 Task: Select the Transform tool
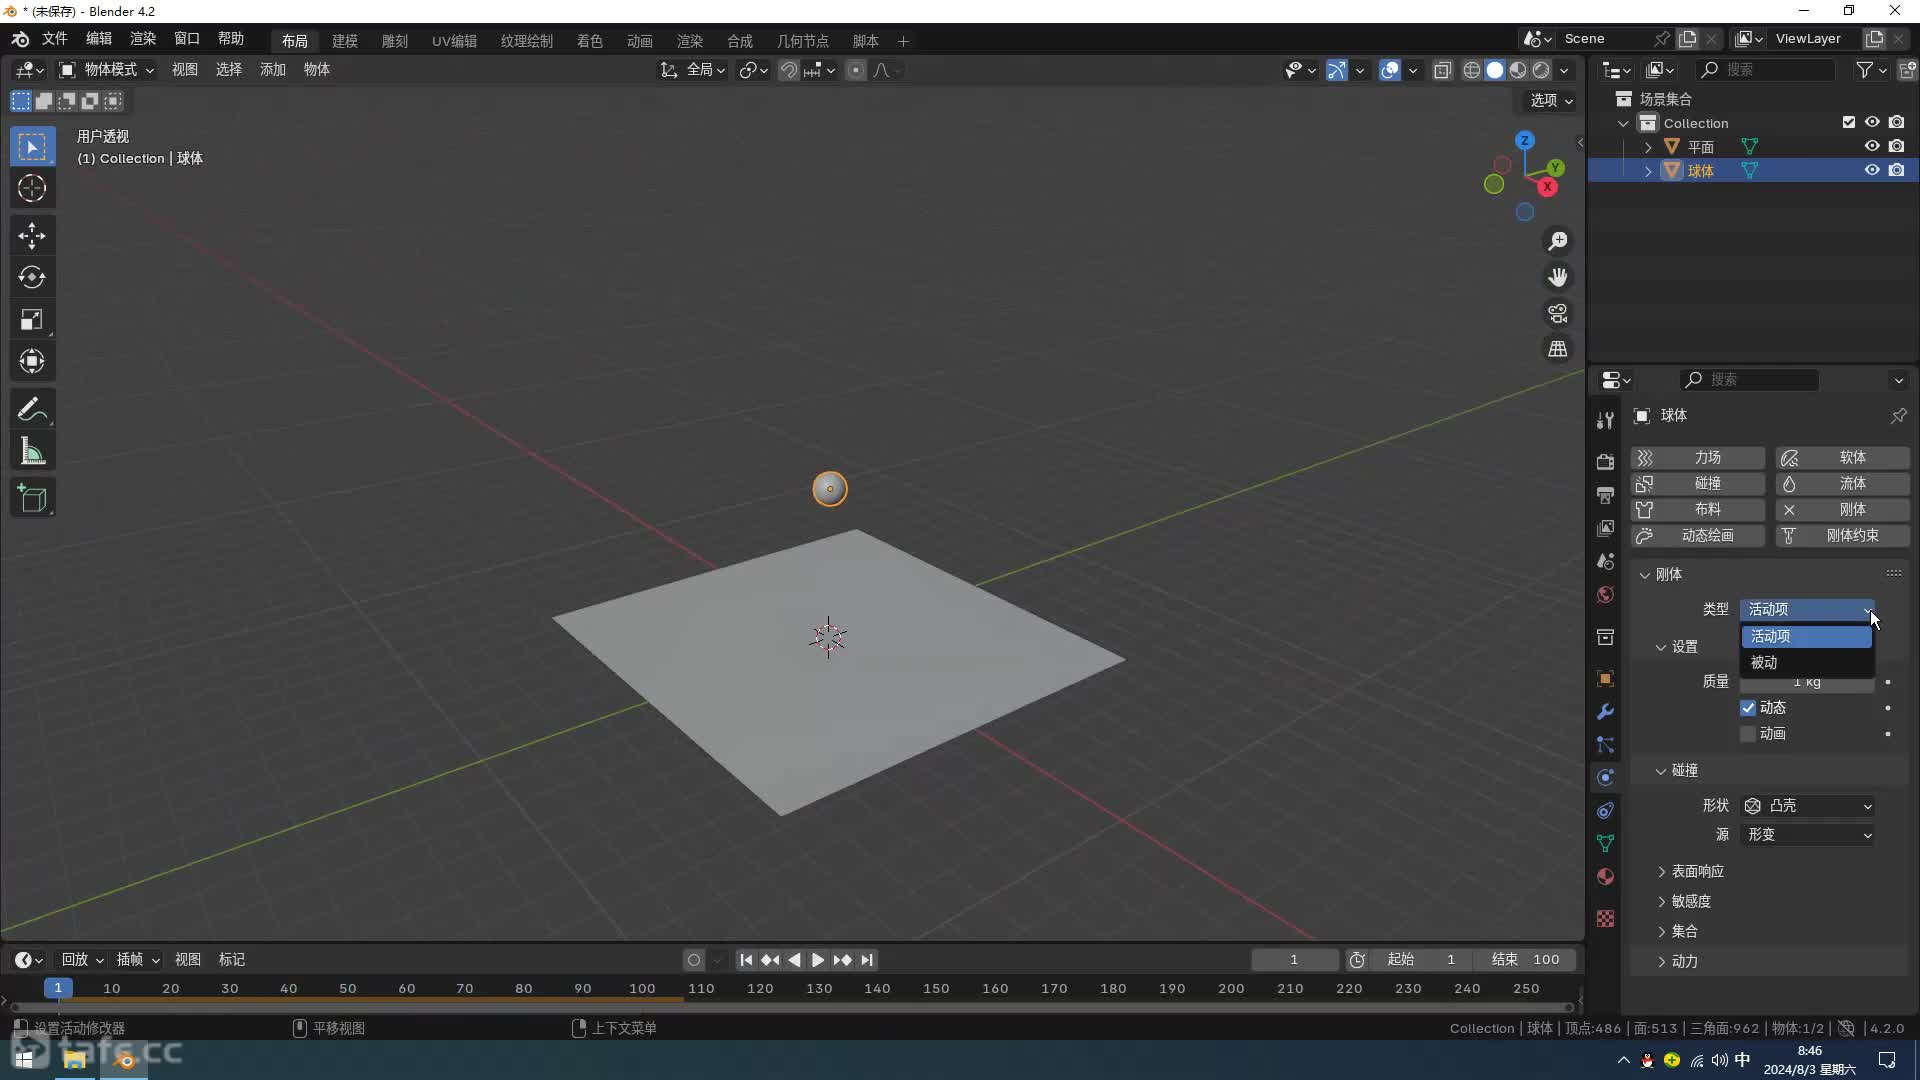32,361
